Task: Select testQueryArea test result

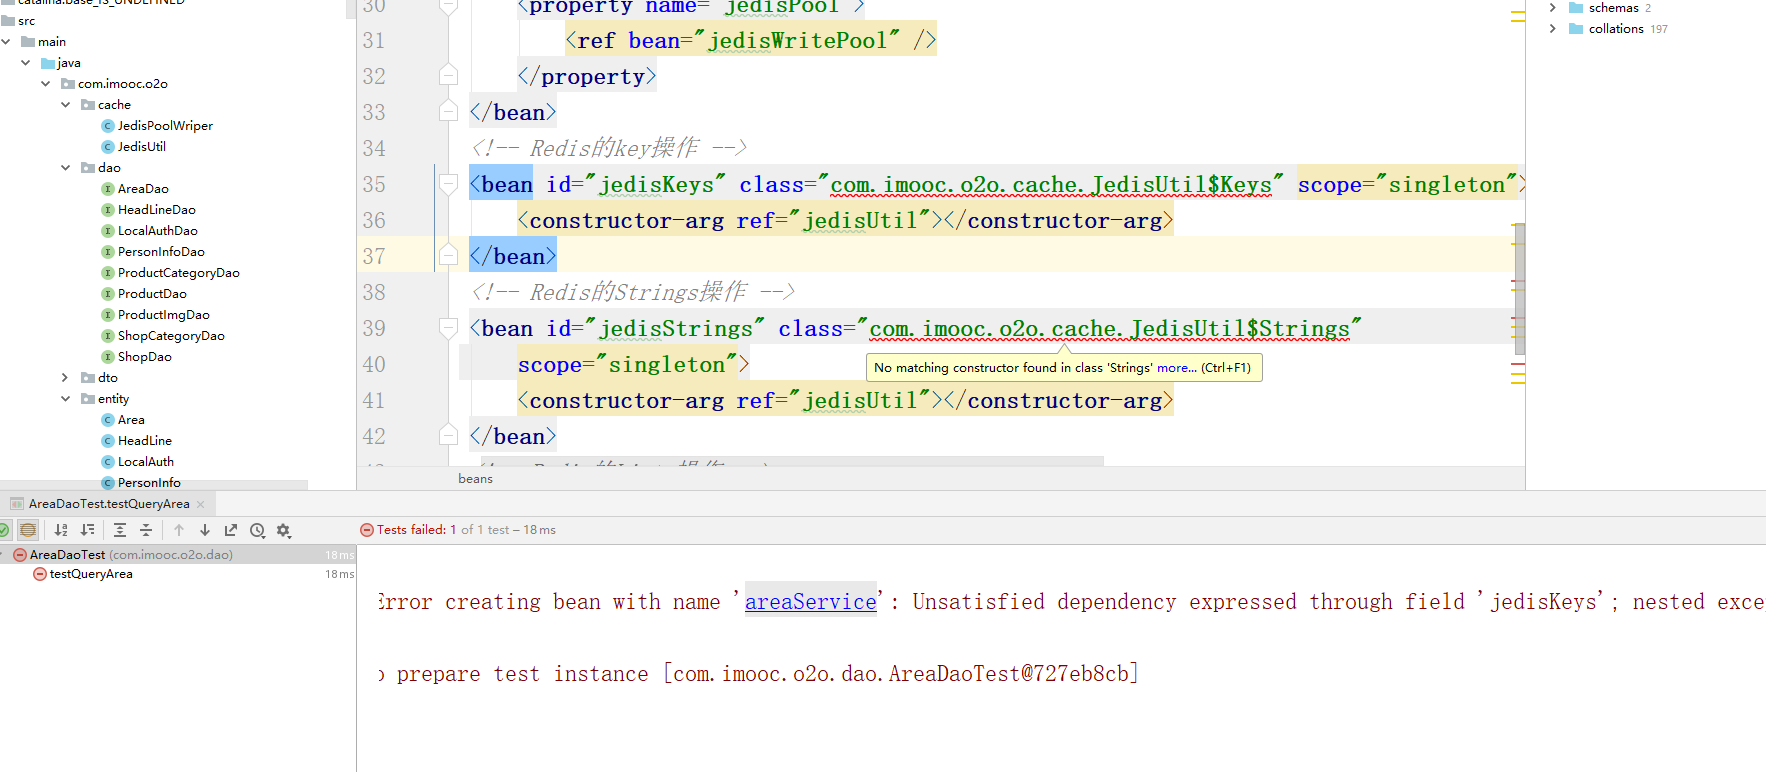Action: pyautogui.click(x=91, y=574)
